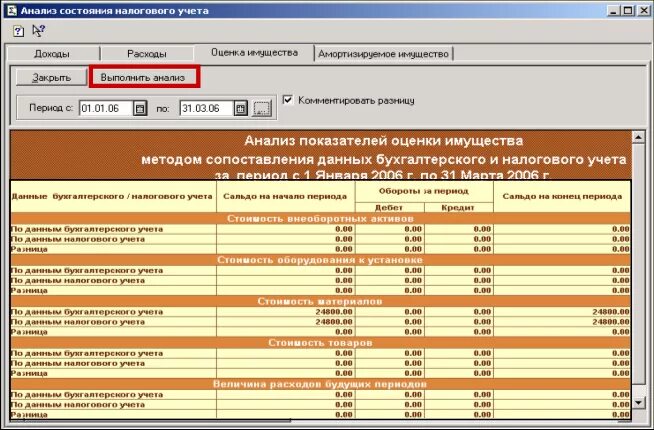Click the Дебет column header
Image resolution: width=654 pixels, height=430 pixels.
click(389, 207)
